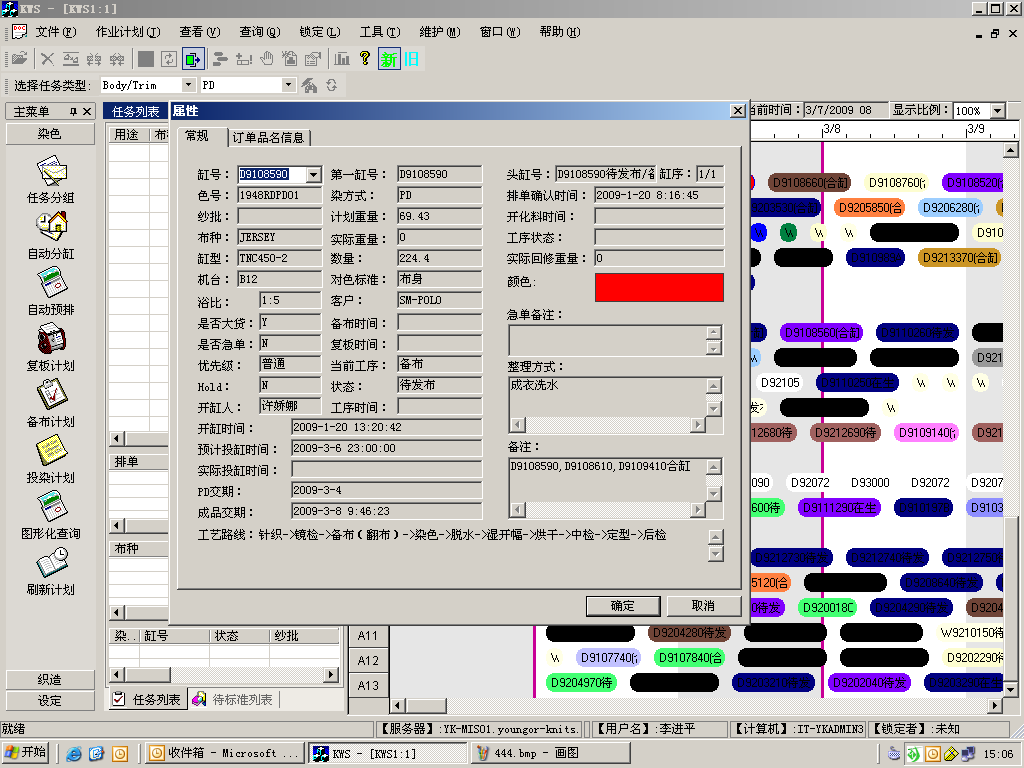Toggle the pin on 主菜单 panel
The height and width of the screenshot is (768, 1024).
click(x=73, y=111)
